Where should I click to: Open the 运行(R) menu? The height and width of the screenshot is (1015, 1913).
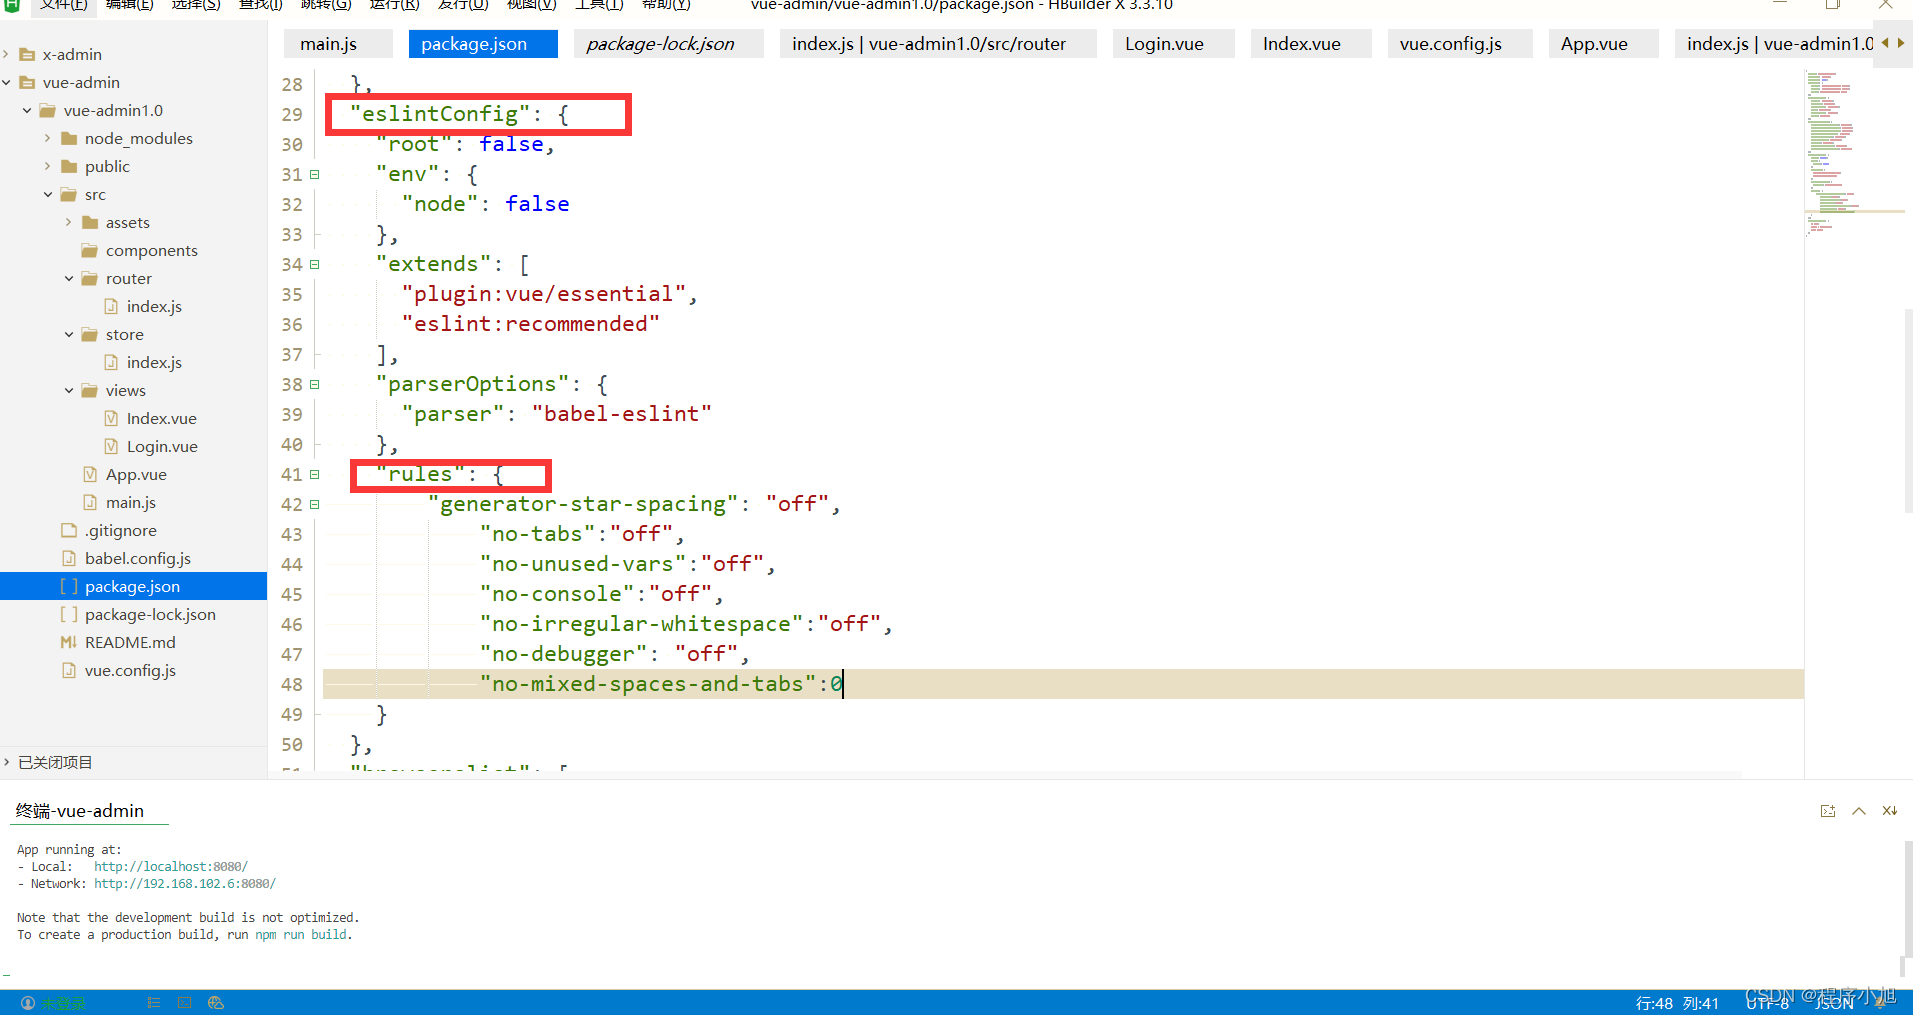(x=393, y=6)
